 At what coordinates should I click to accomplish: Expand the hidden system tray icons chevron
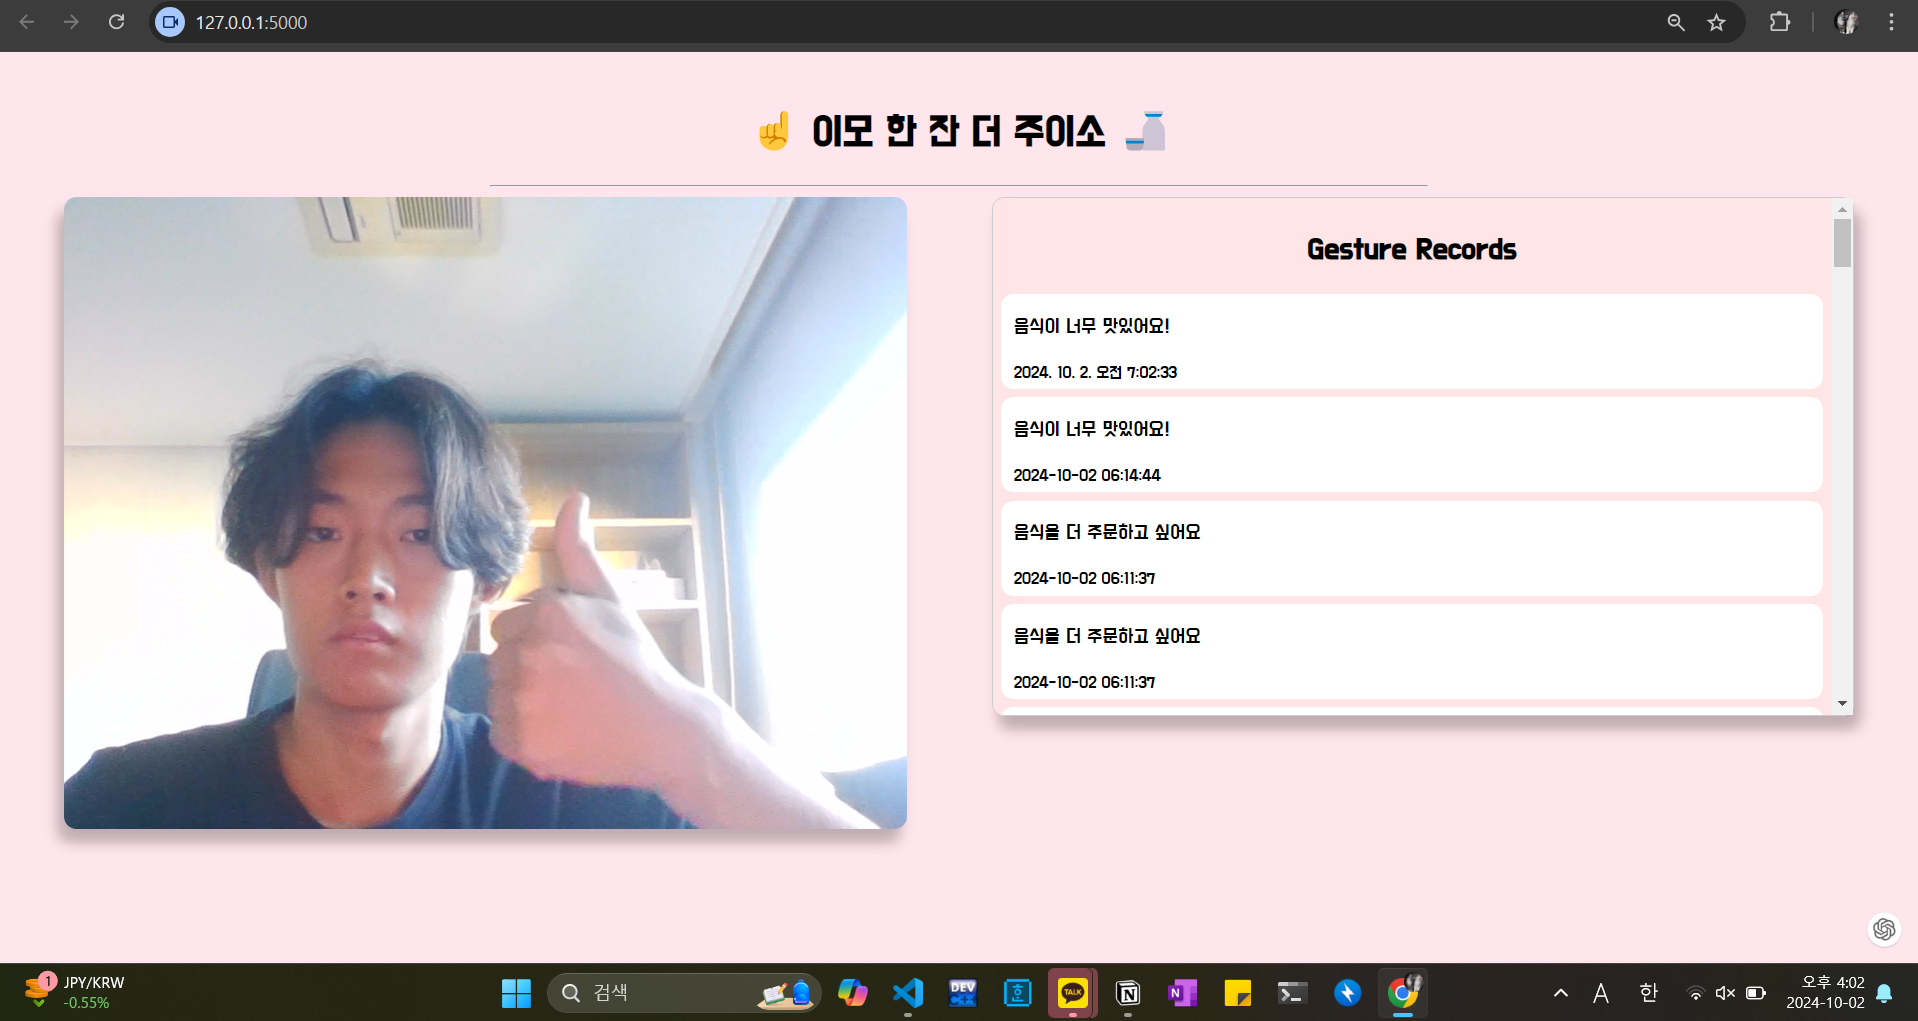point(1560,993)
